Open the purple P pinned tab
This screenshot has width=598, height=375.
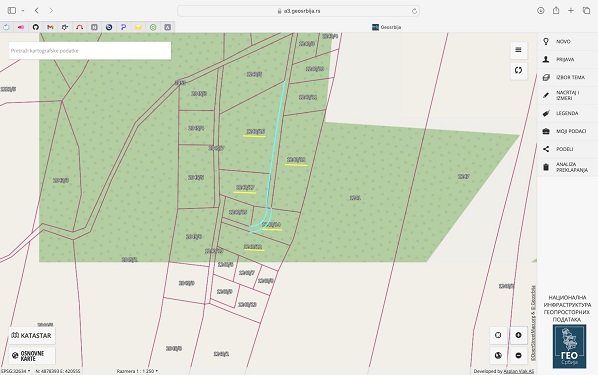124,27
